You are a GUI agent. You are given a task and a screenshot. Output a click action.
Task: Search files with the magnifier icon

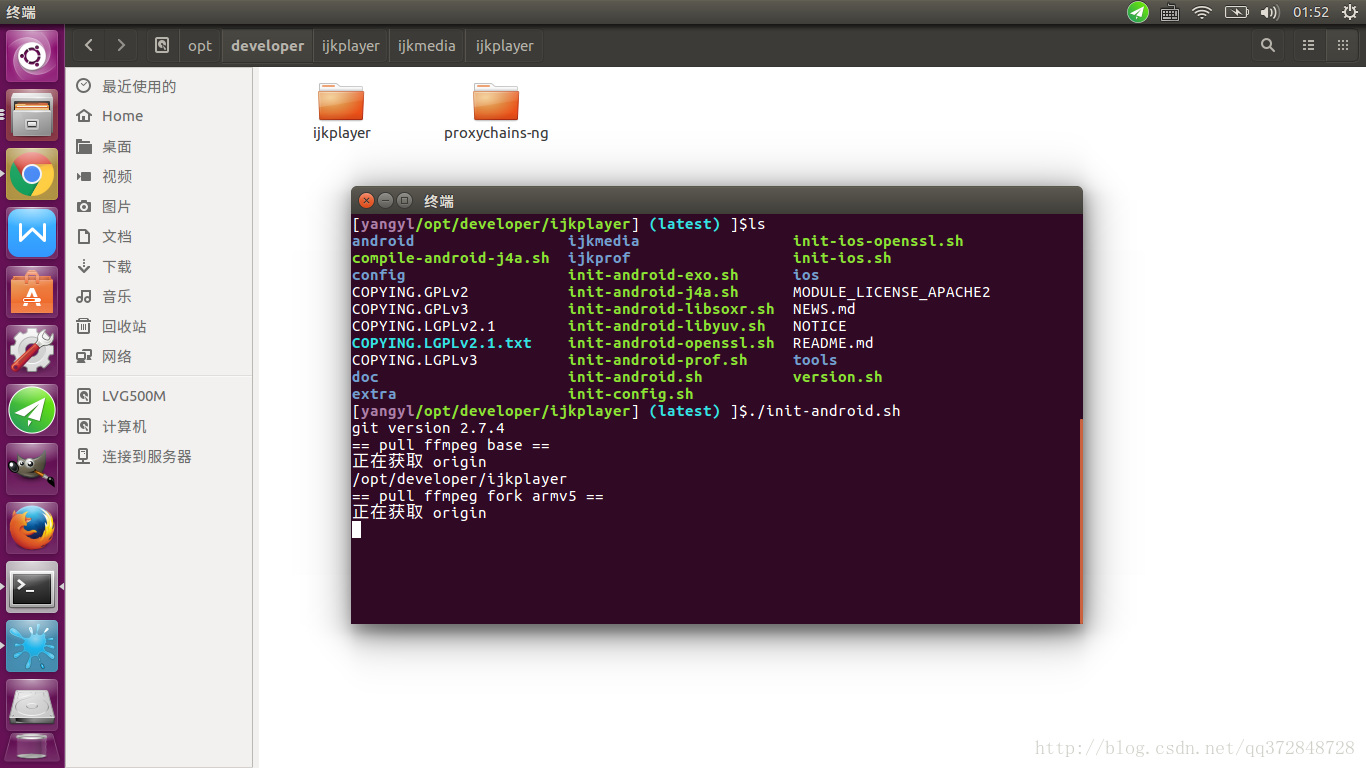[x=1268, y=45]
